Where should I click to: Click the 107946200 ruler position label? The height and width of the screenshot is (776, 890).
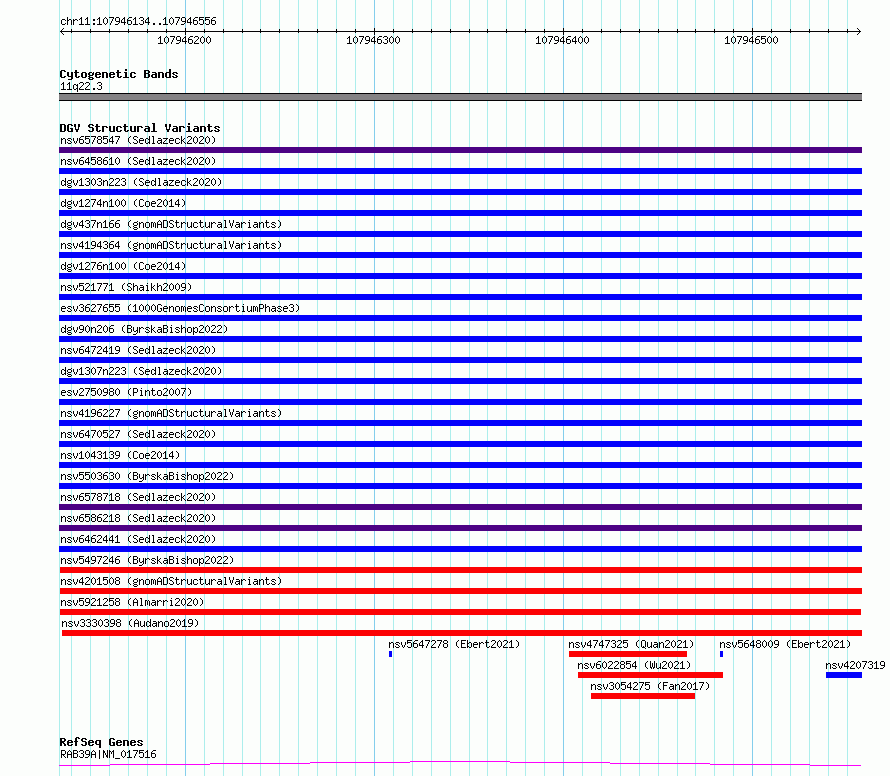tap(184, 40)
